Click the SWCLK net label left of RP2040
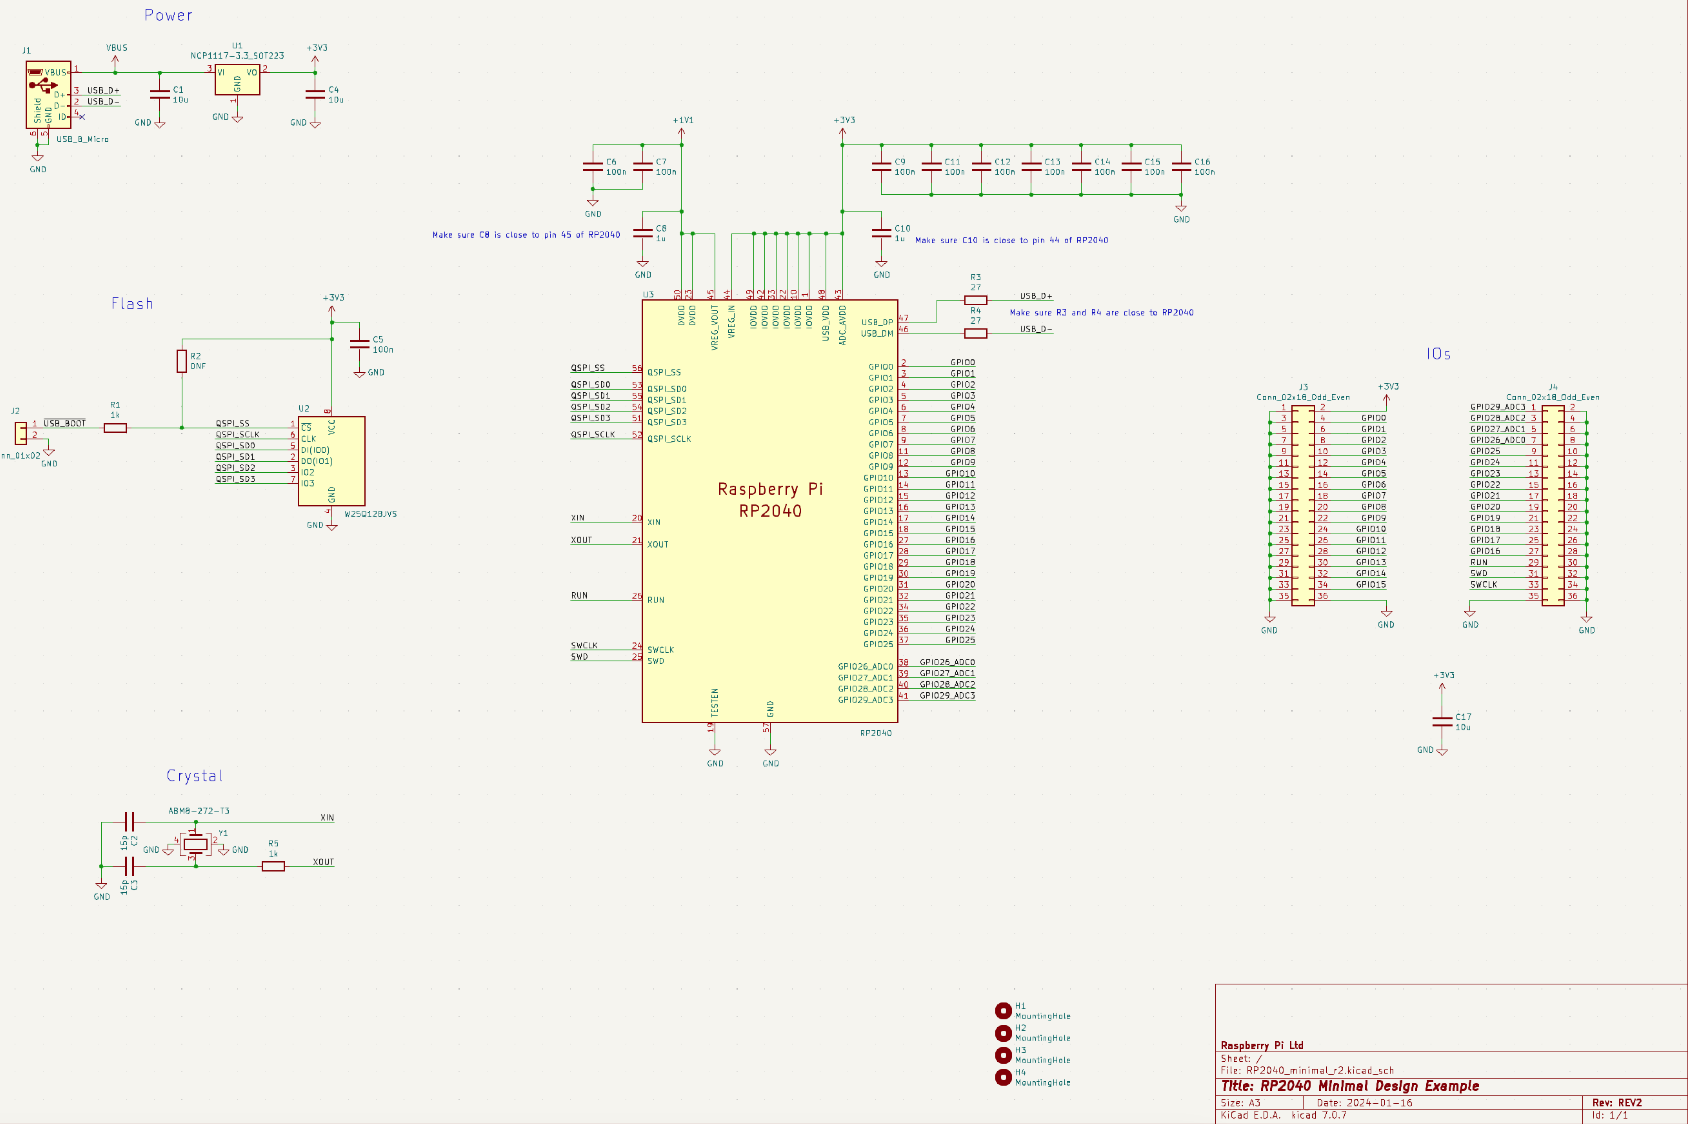The height and width of the screenshot is (1124, 1688). click(584, 646)
